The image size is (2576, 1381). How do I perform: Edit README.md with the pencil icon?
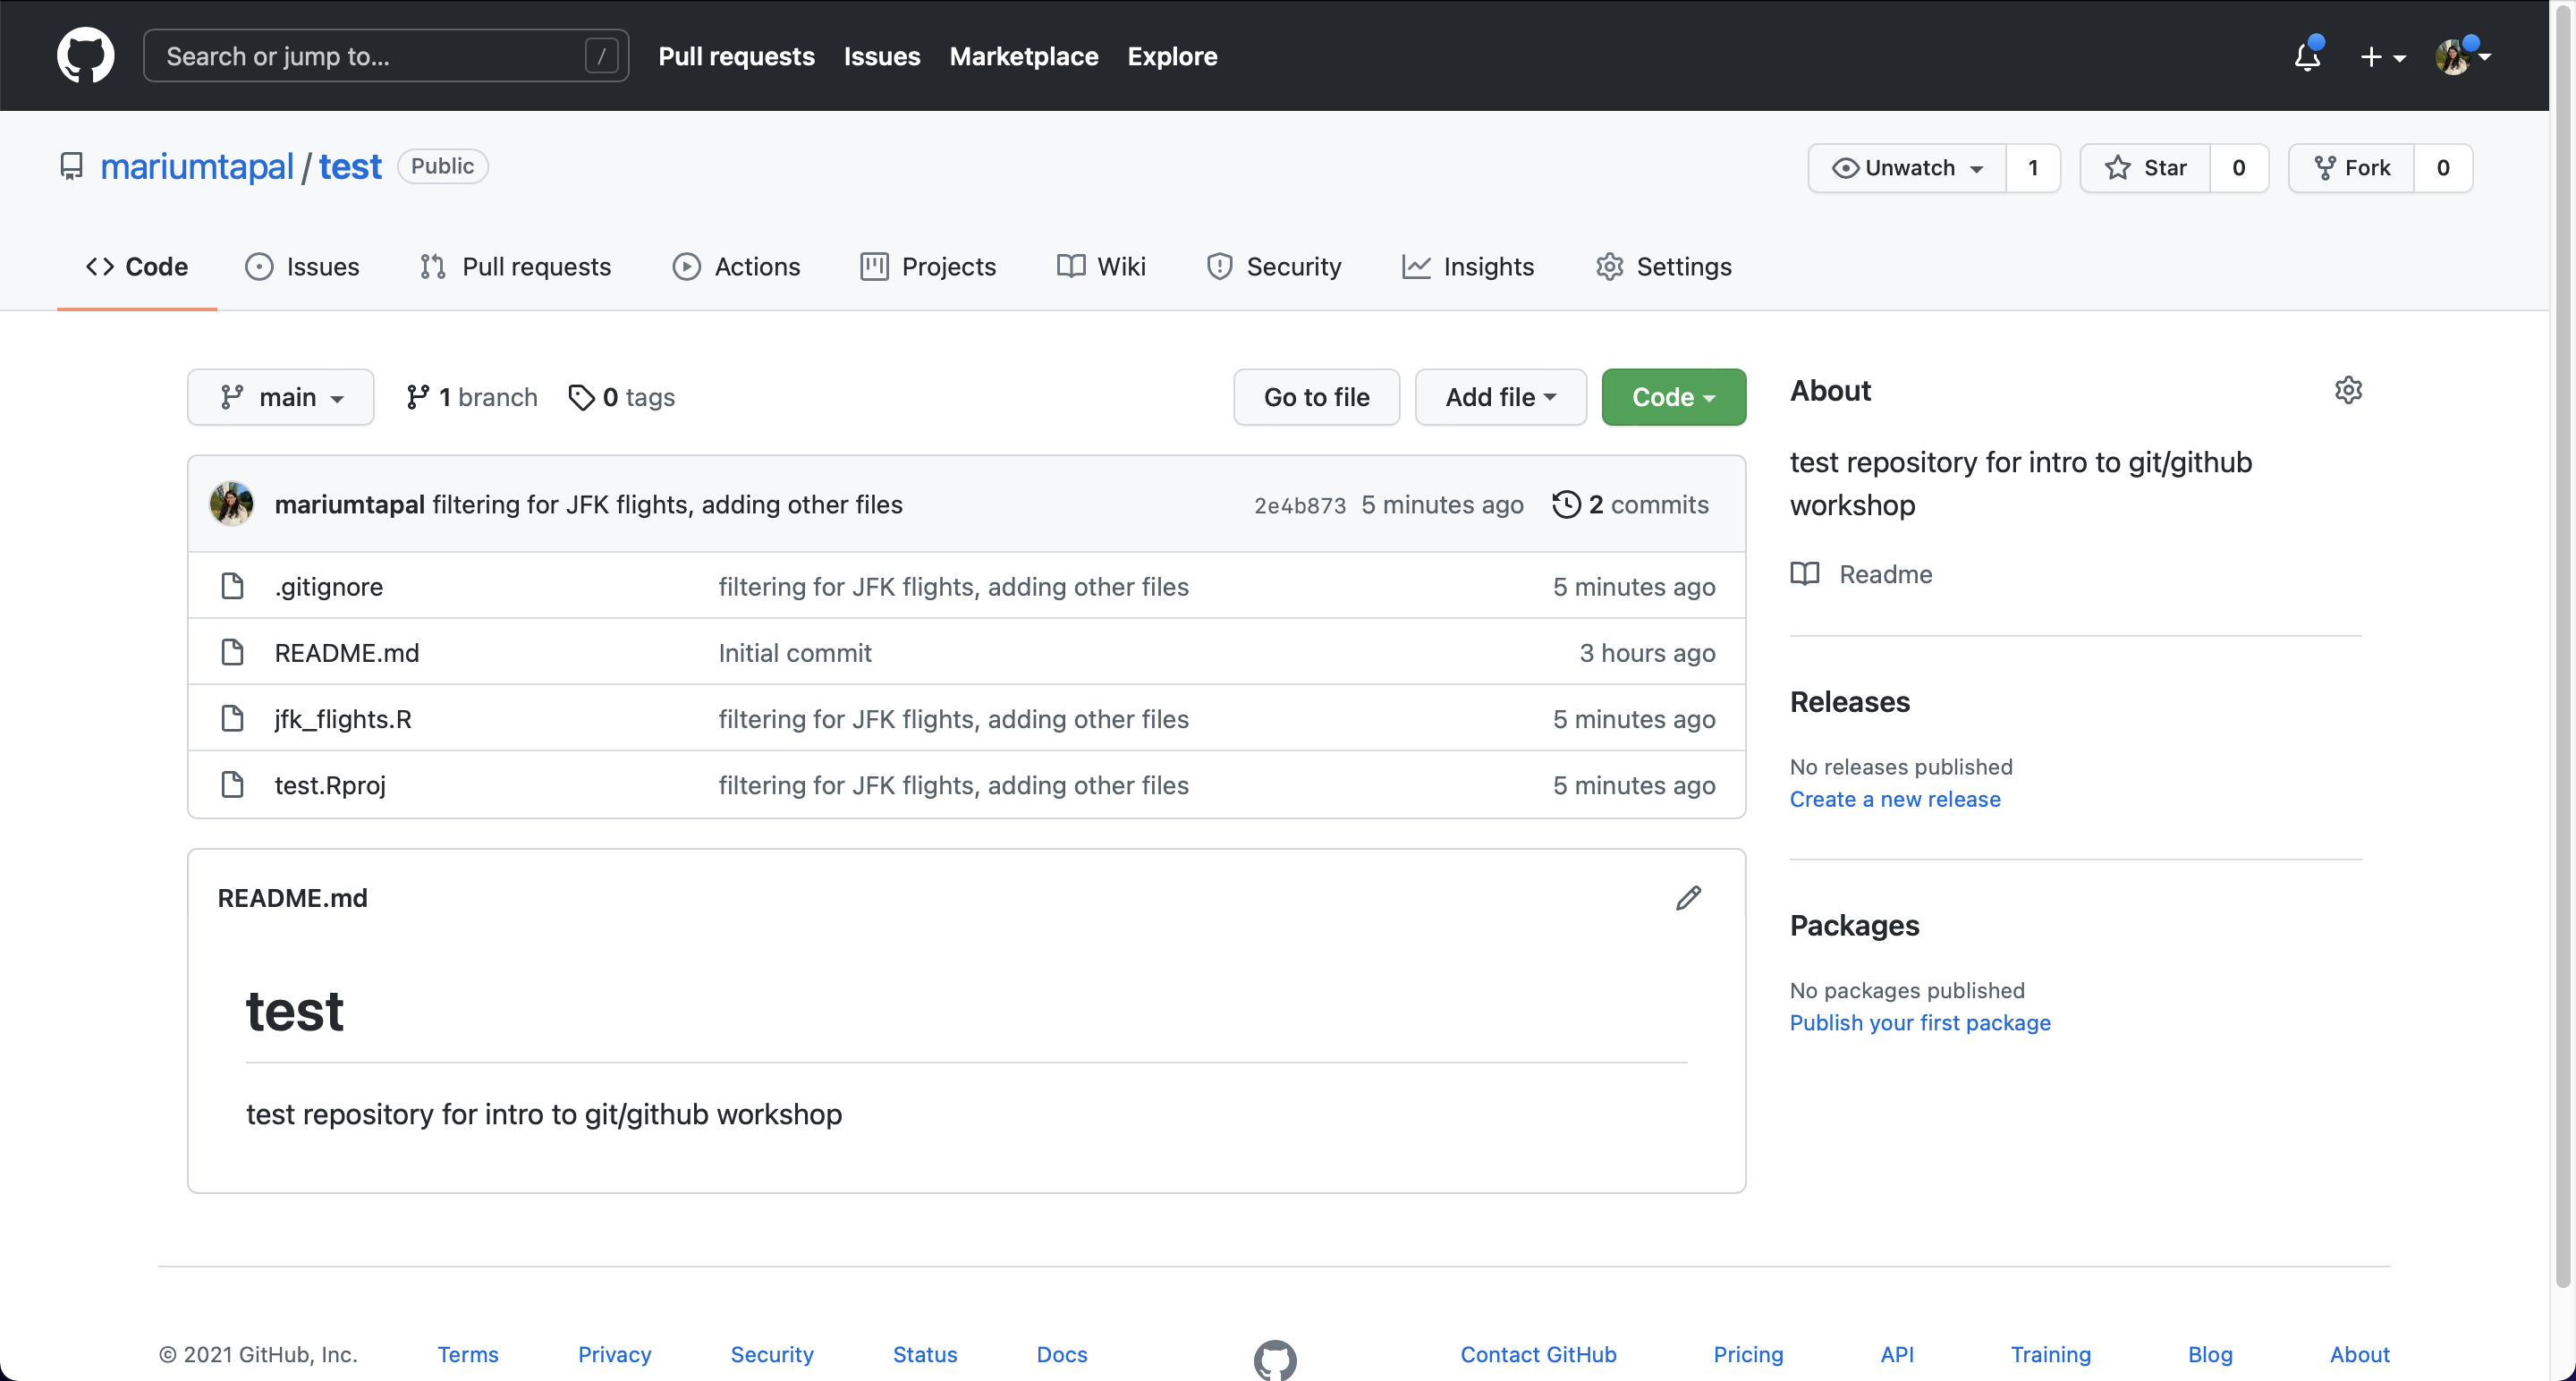[x=1688, y=897]
